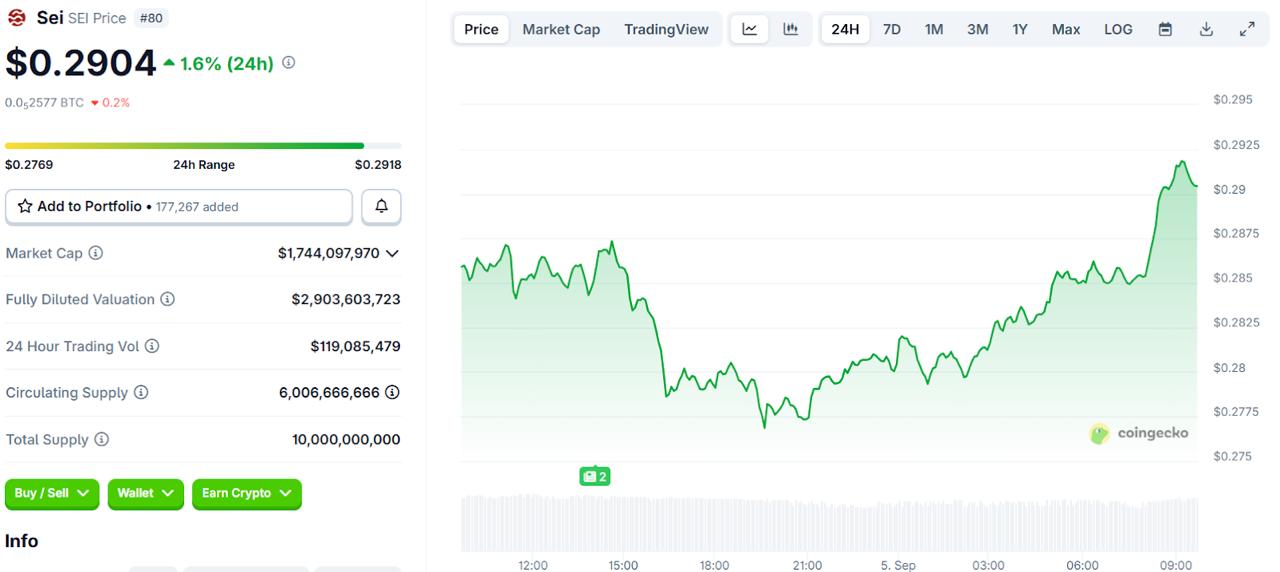The height and width of the screenshot is (572, 1280).
Task: Open the Wallet dropdown
Action: (146, 493)
